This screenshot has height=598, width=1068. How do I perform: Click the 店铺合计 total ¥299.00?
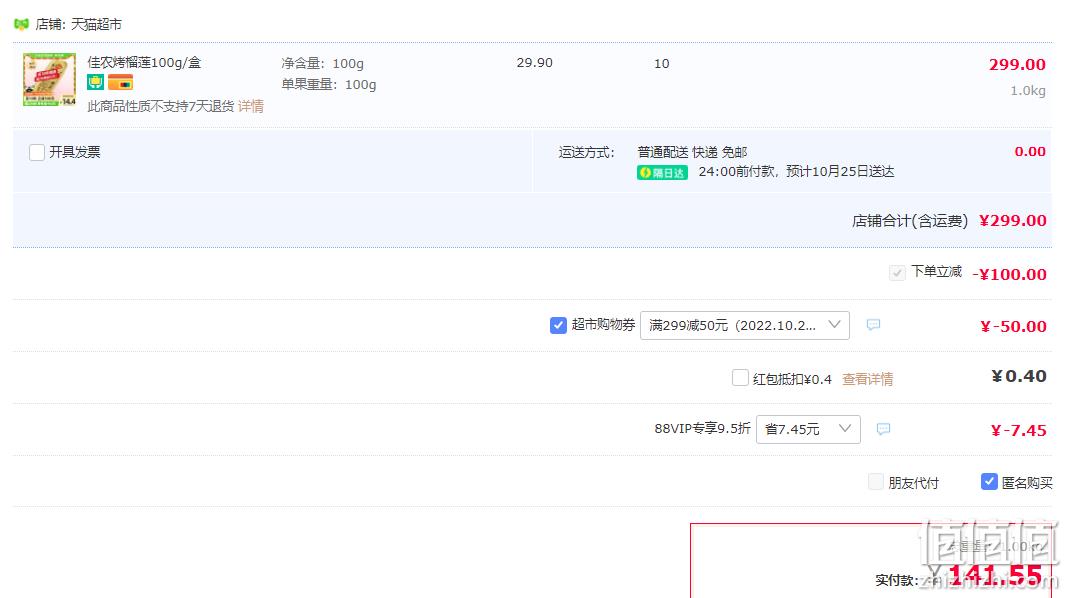(1012, 221)
